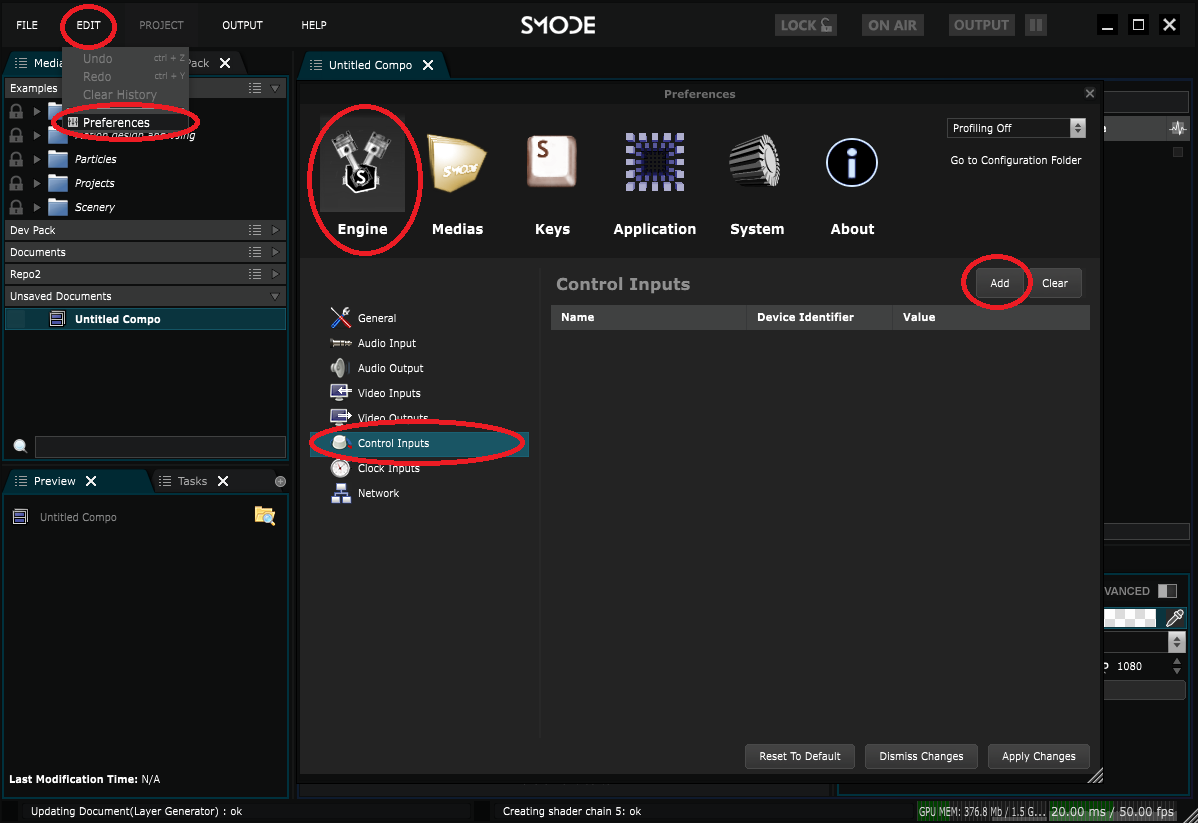Open the HELP menu

click(313, 25)
